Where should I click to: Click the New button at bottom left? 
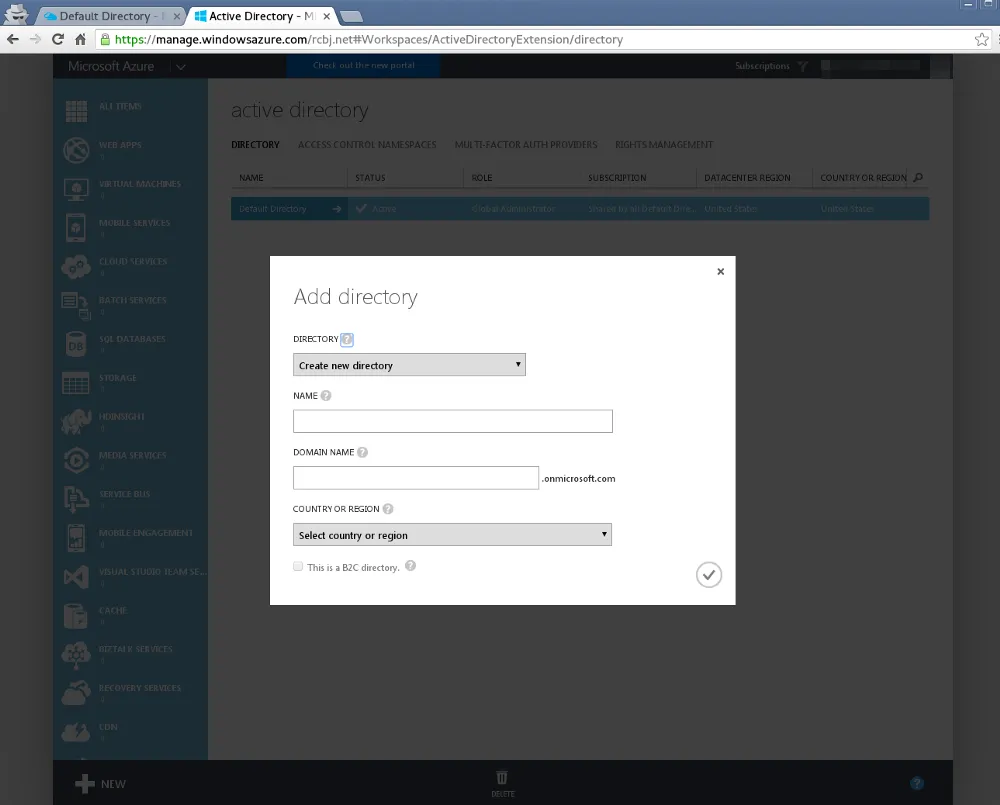click(100, 784)
